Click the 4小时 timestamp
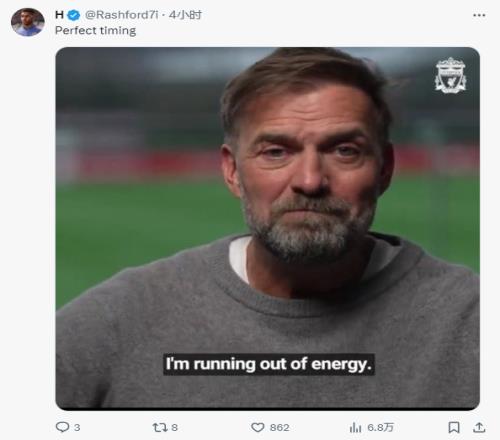The height and width of the screenshot is (440, 500). pyautogui.click(x=185, y=15)
